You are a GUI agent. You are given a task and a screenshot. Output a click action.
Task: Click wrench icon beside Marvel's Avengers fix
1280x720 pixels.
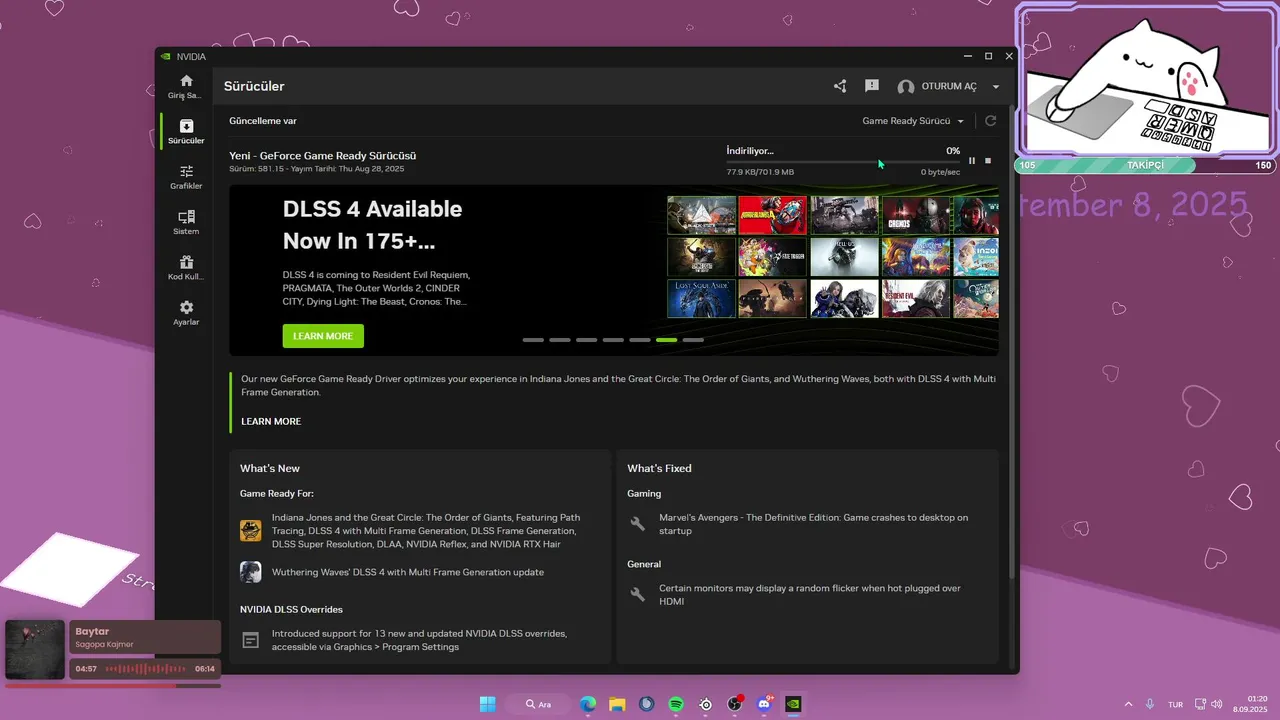click(x=638, y=524)
